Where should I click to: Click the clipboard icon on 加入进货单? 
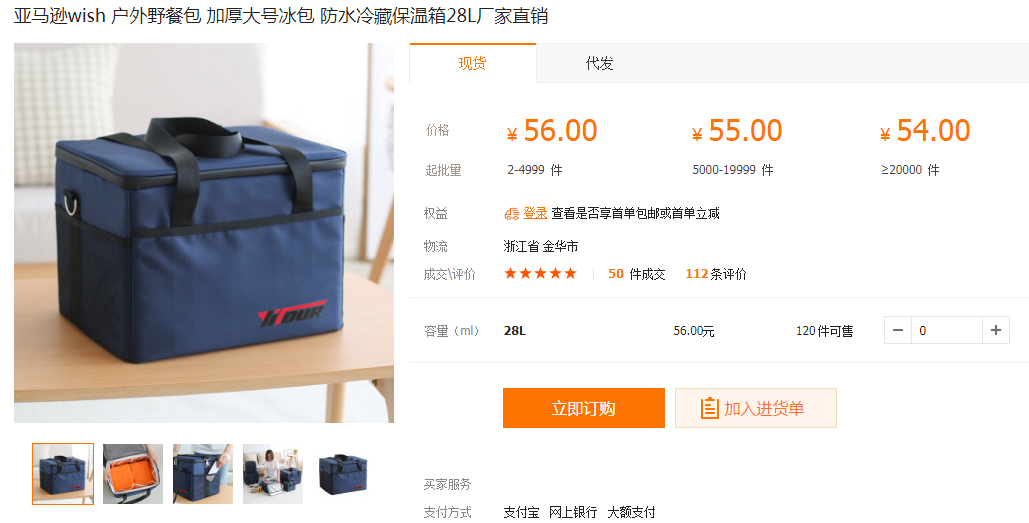709,408
